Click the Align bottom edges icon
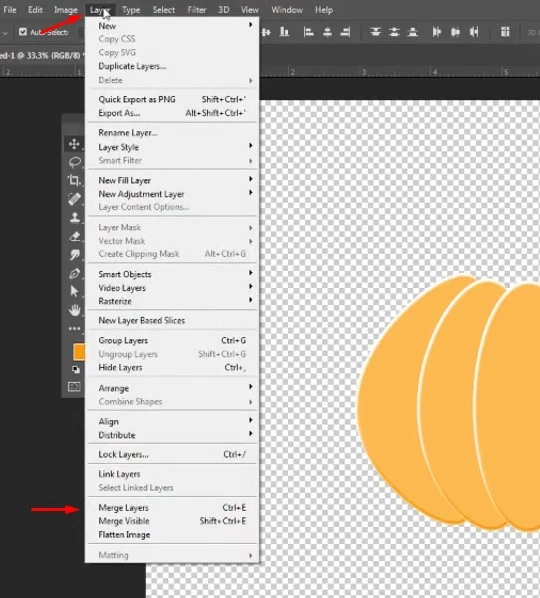540x598 pixels. [284, 32]
